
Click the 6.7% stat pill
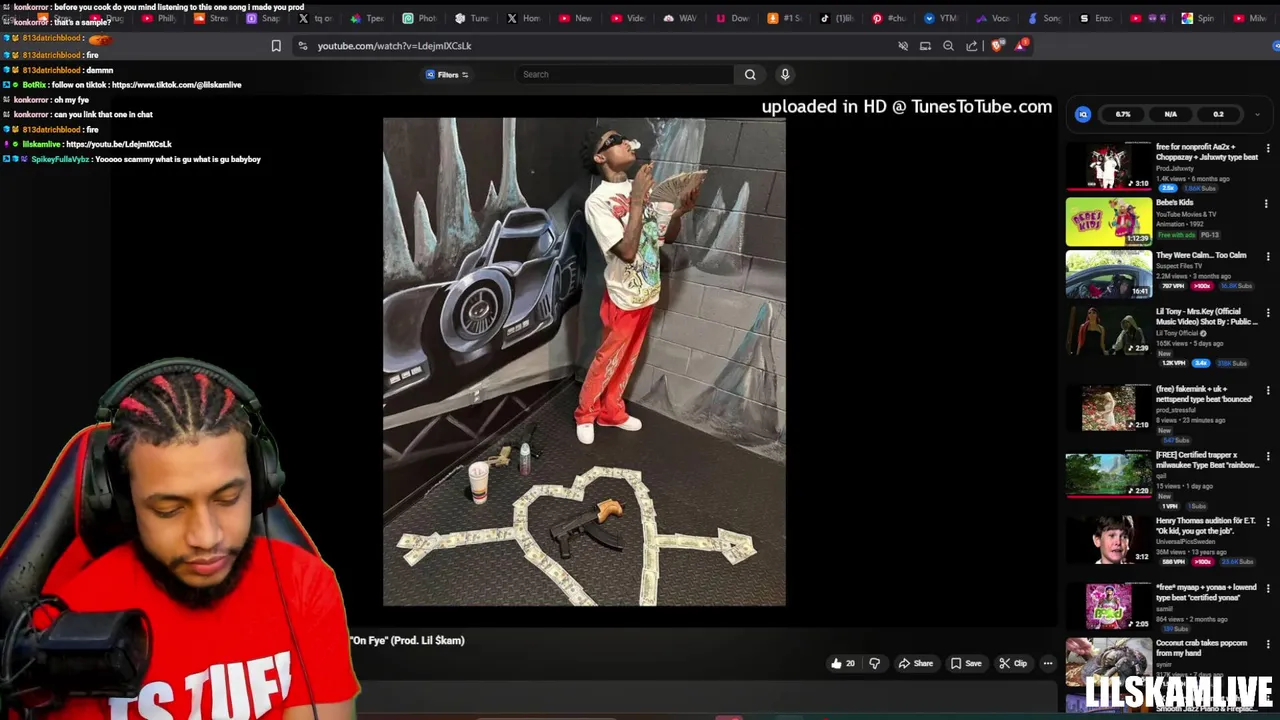tap(1123, 114)
